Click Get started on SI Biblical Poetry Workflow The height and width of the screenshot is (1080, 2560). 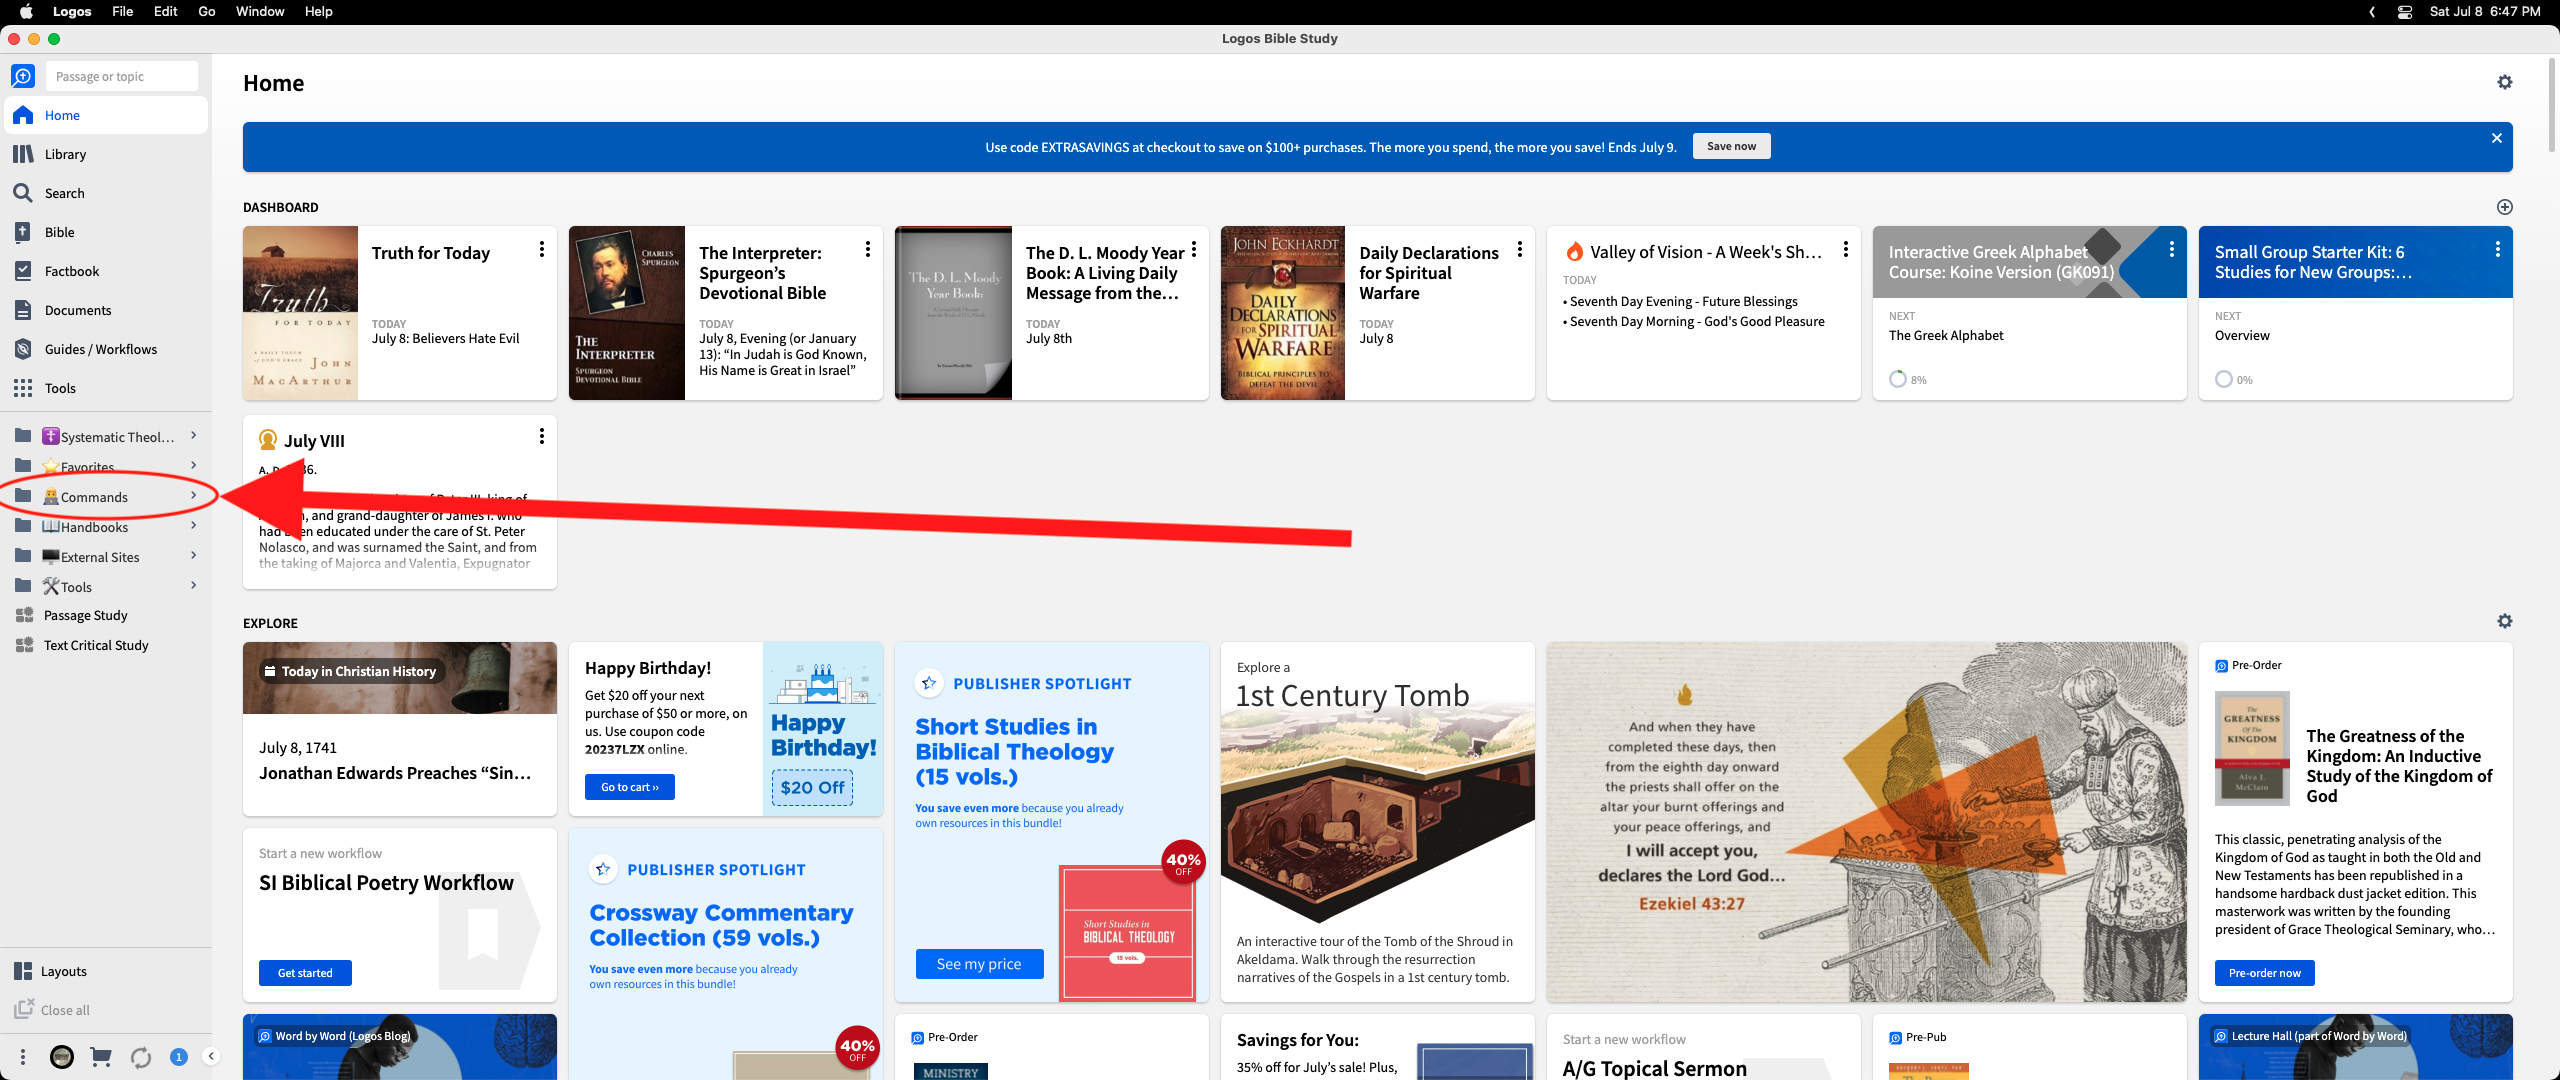click(305, 973)
